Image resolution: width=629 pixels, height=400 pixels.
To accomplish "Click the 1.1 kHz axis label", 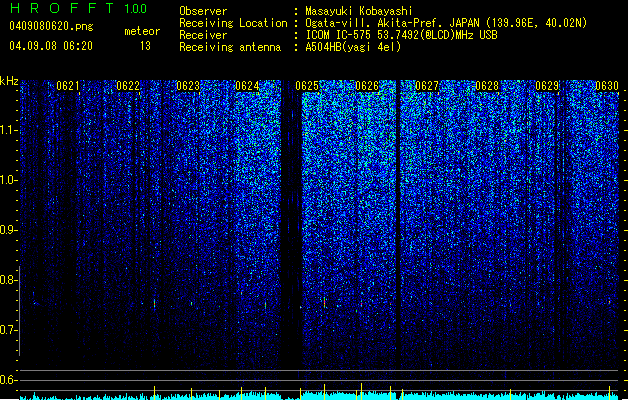I will click(x=9, y=130).
